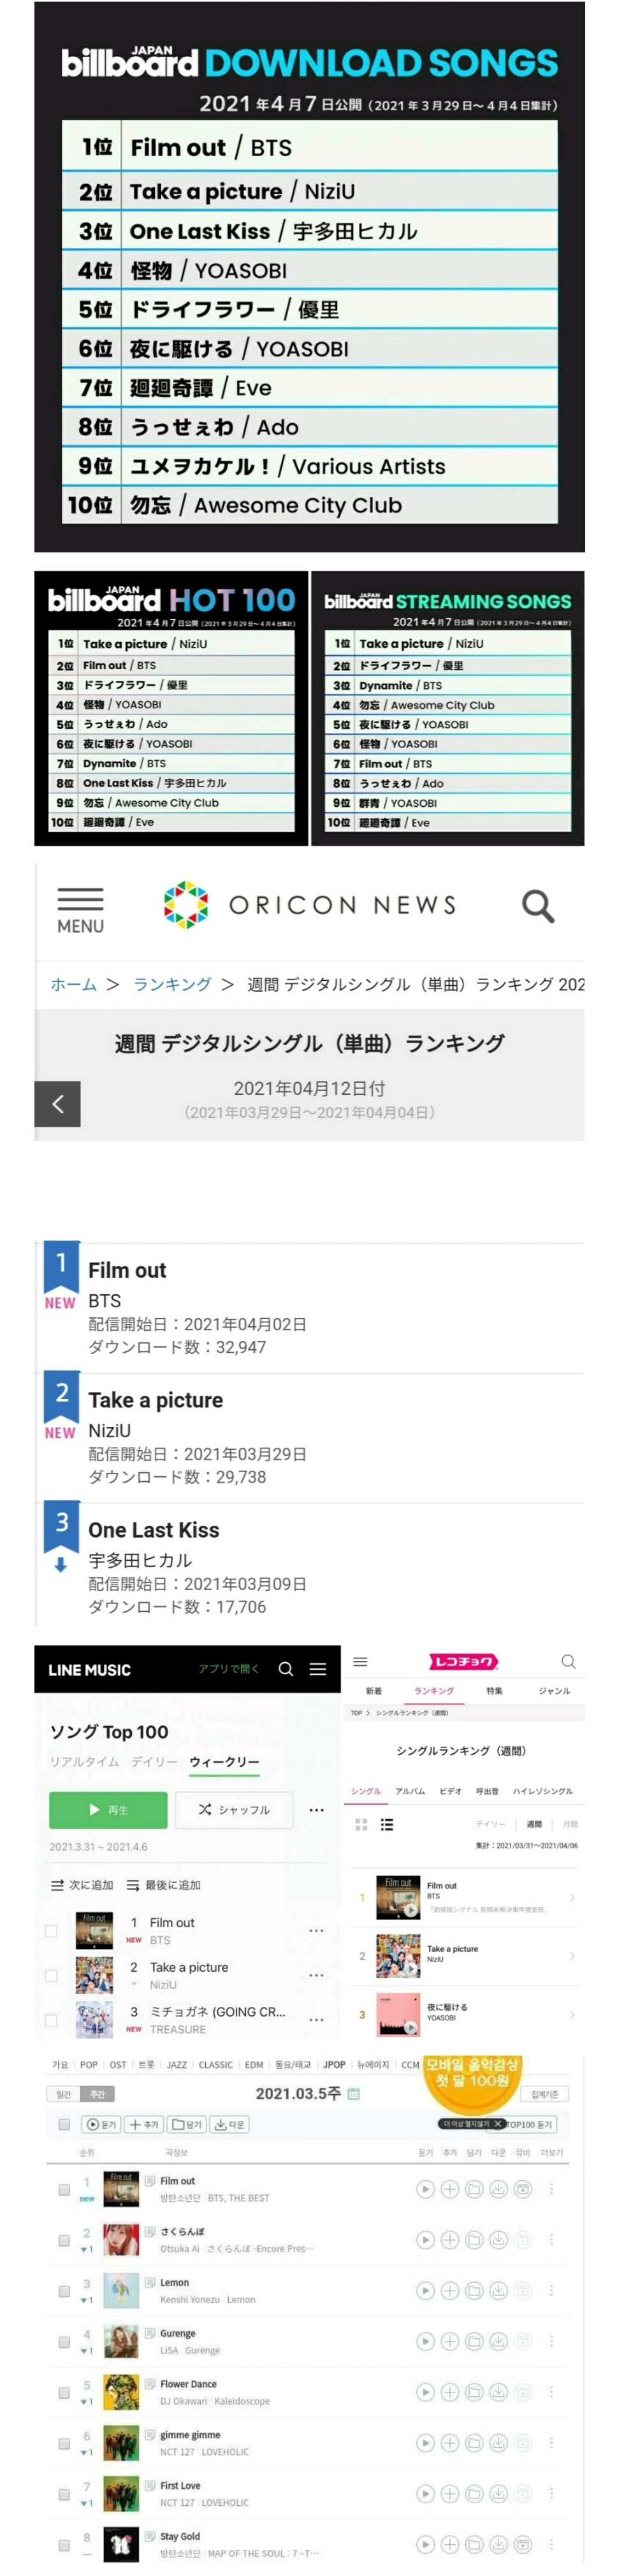
Task: Open three-dot options for Film out in LINE MUSIC
Action: point(317,1931)
